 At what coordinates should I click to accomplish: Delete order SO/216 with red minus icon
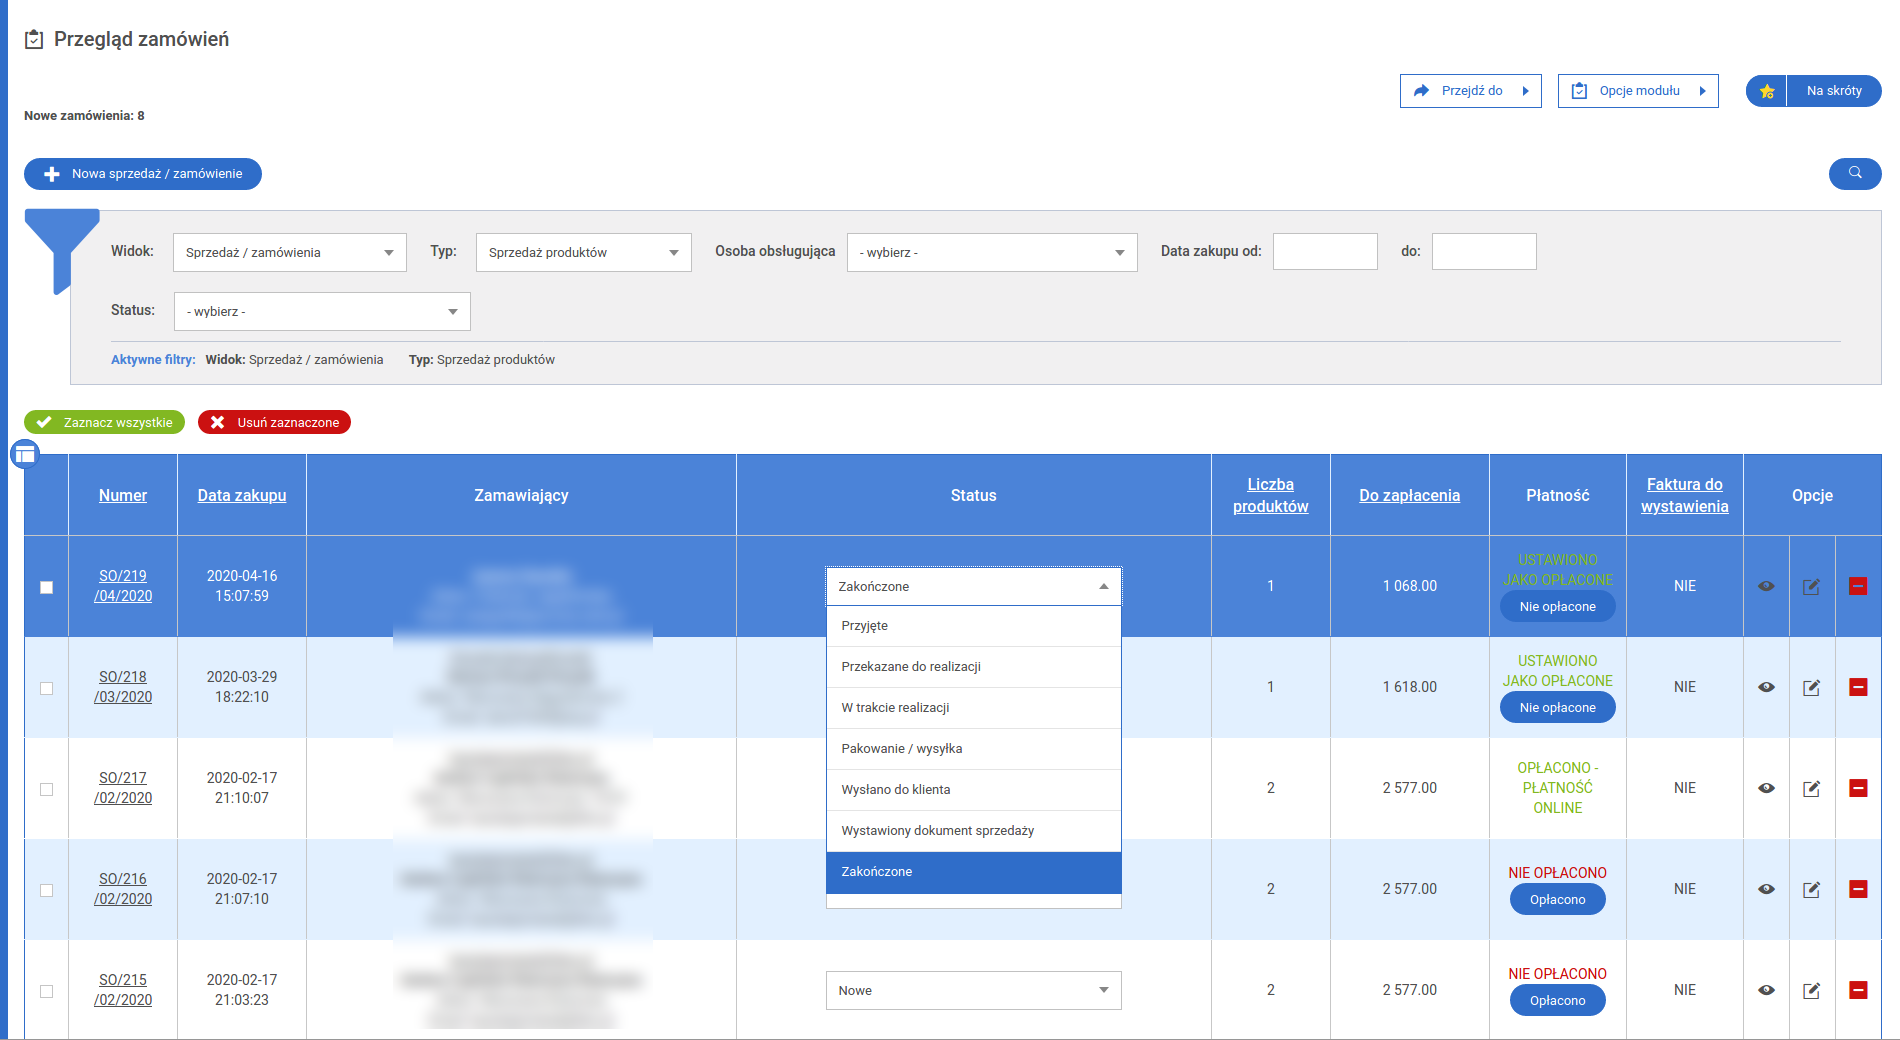(x=1858, y=889)
